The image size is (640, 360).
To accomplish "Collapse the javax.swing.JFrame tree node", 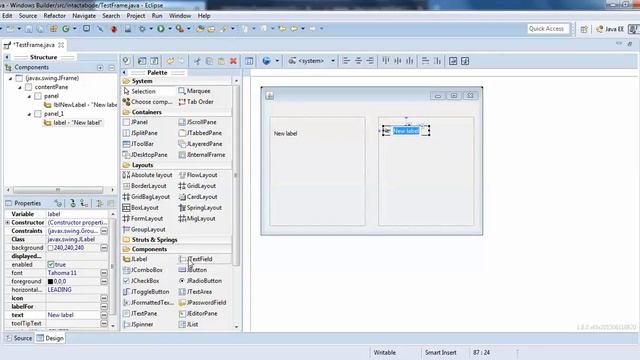I will 10,78.
